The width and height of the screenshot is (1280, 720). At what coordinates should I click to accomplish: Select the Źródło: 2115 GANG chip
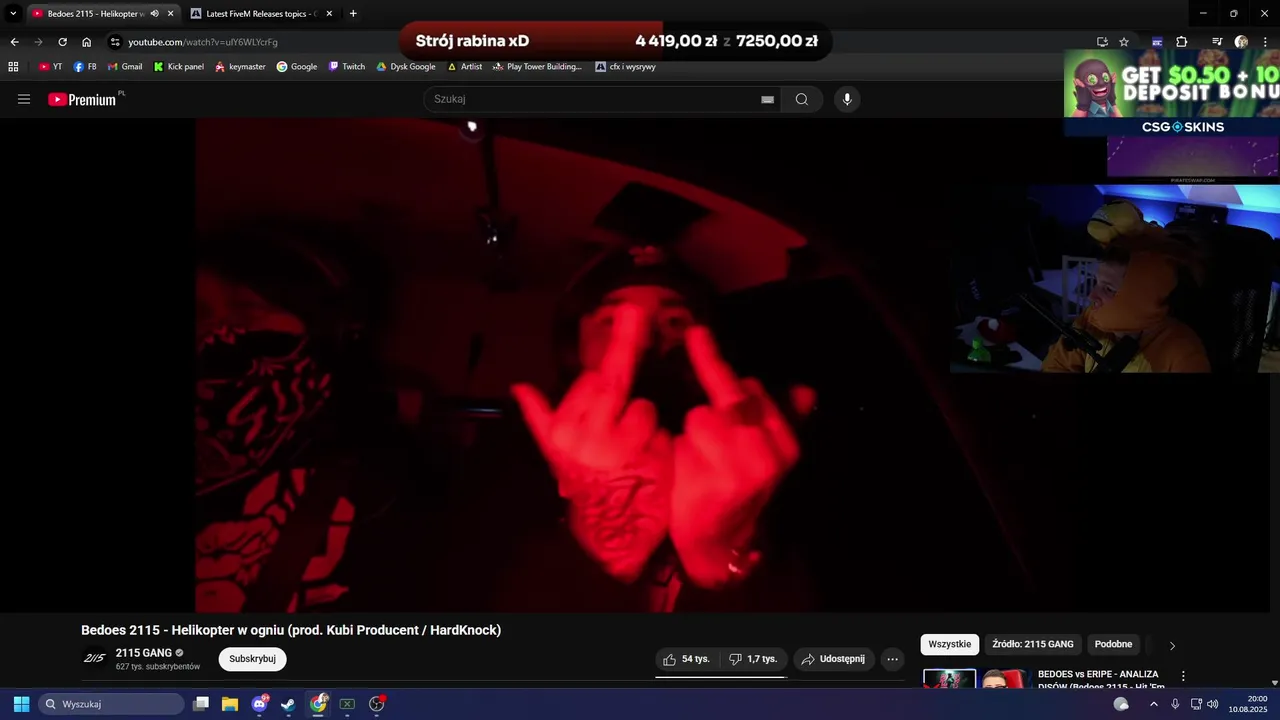1033,644
